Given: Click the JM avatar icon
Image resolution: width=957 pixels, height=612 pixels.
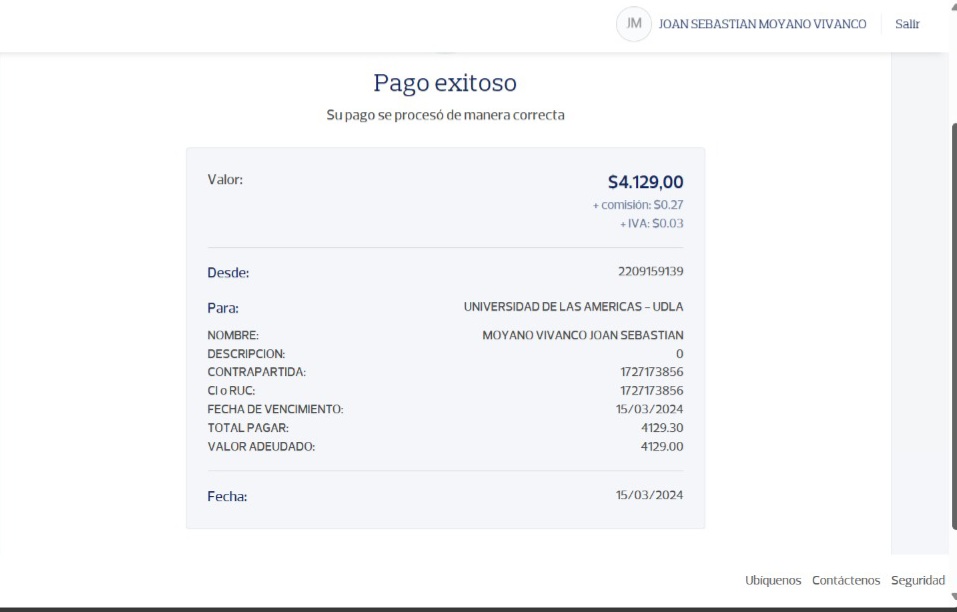Looking at the screenshot, I should pyautogui.click(x=634, y=24).
